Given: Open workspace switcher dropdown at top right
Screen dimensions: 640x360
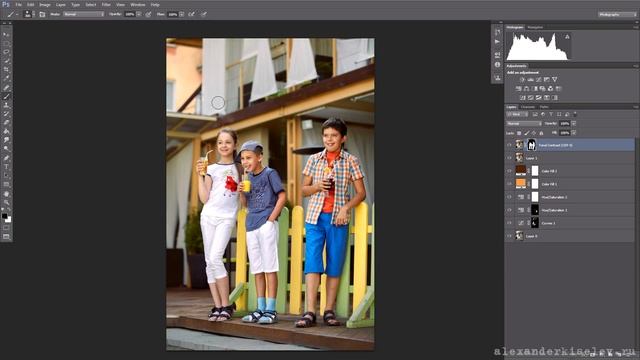Looking at the screenshot, I should pos(618,14).
